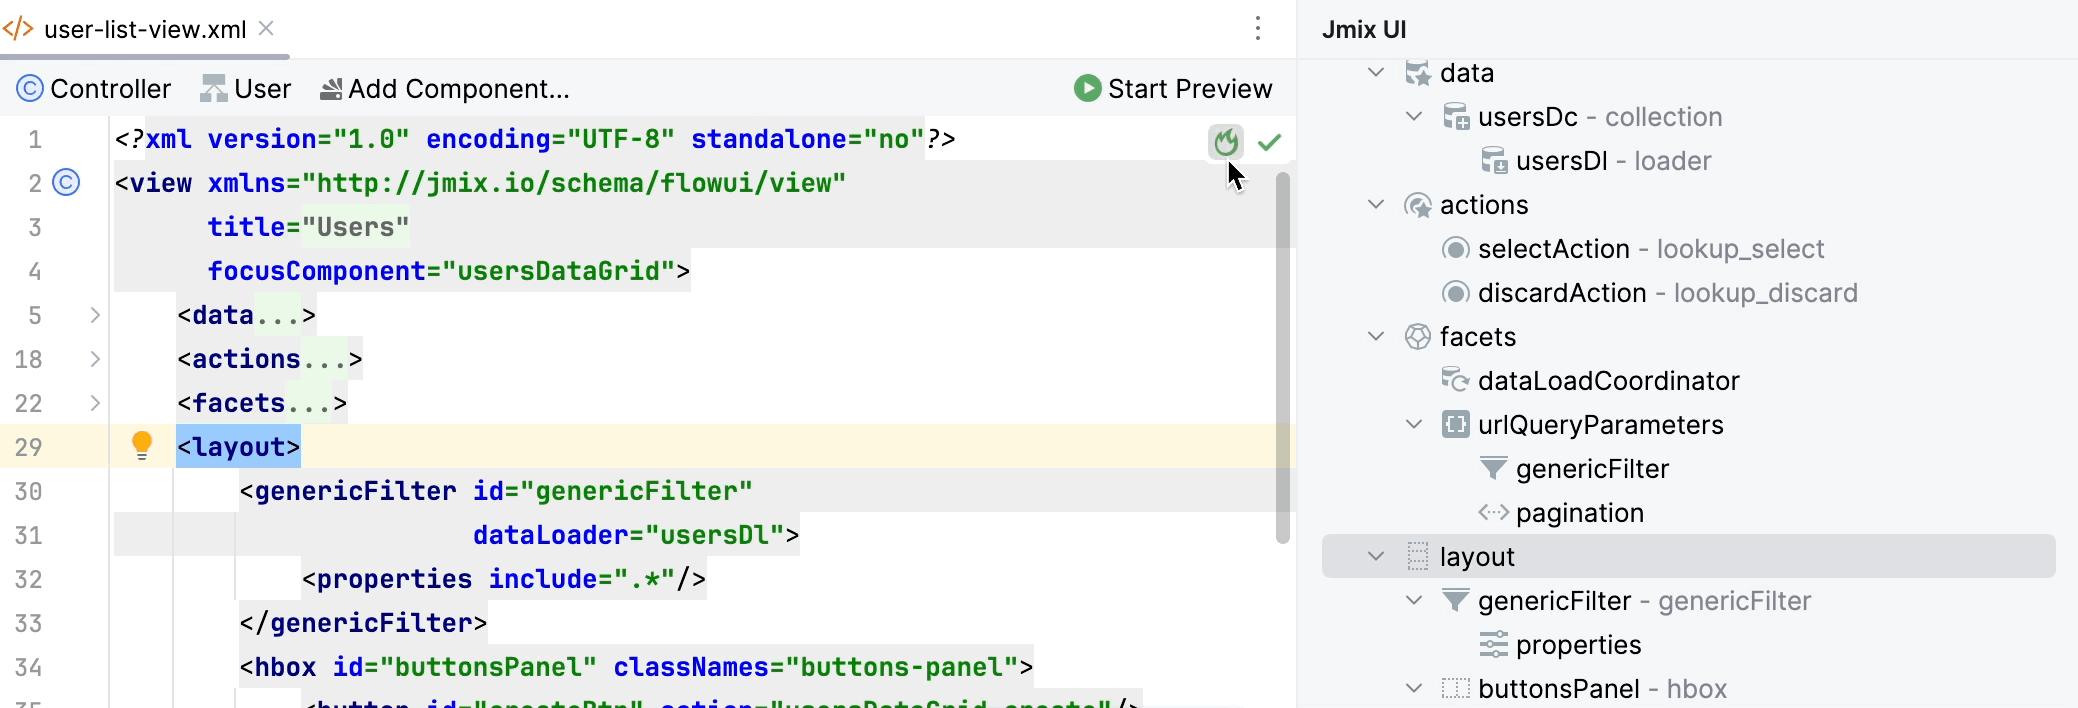Click the hot deploy flame icon
The width and height of the screenshot is (2078, 708).
coord(1225,142)
